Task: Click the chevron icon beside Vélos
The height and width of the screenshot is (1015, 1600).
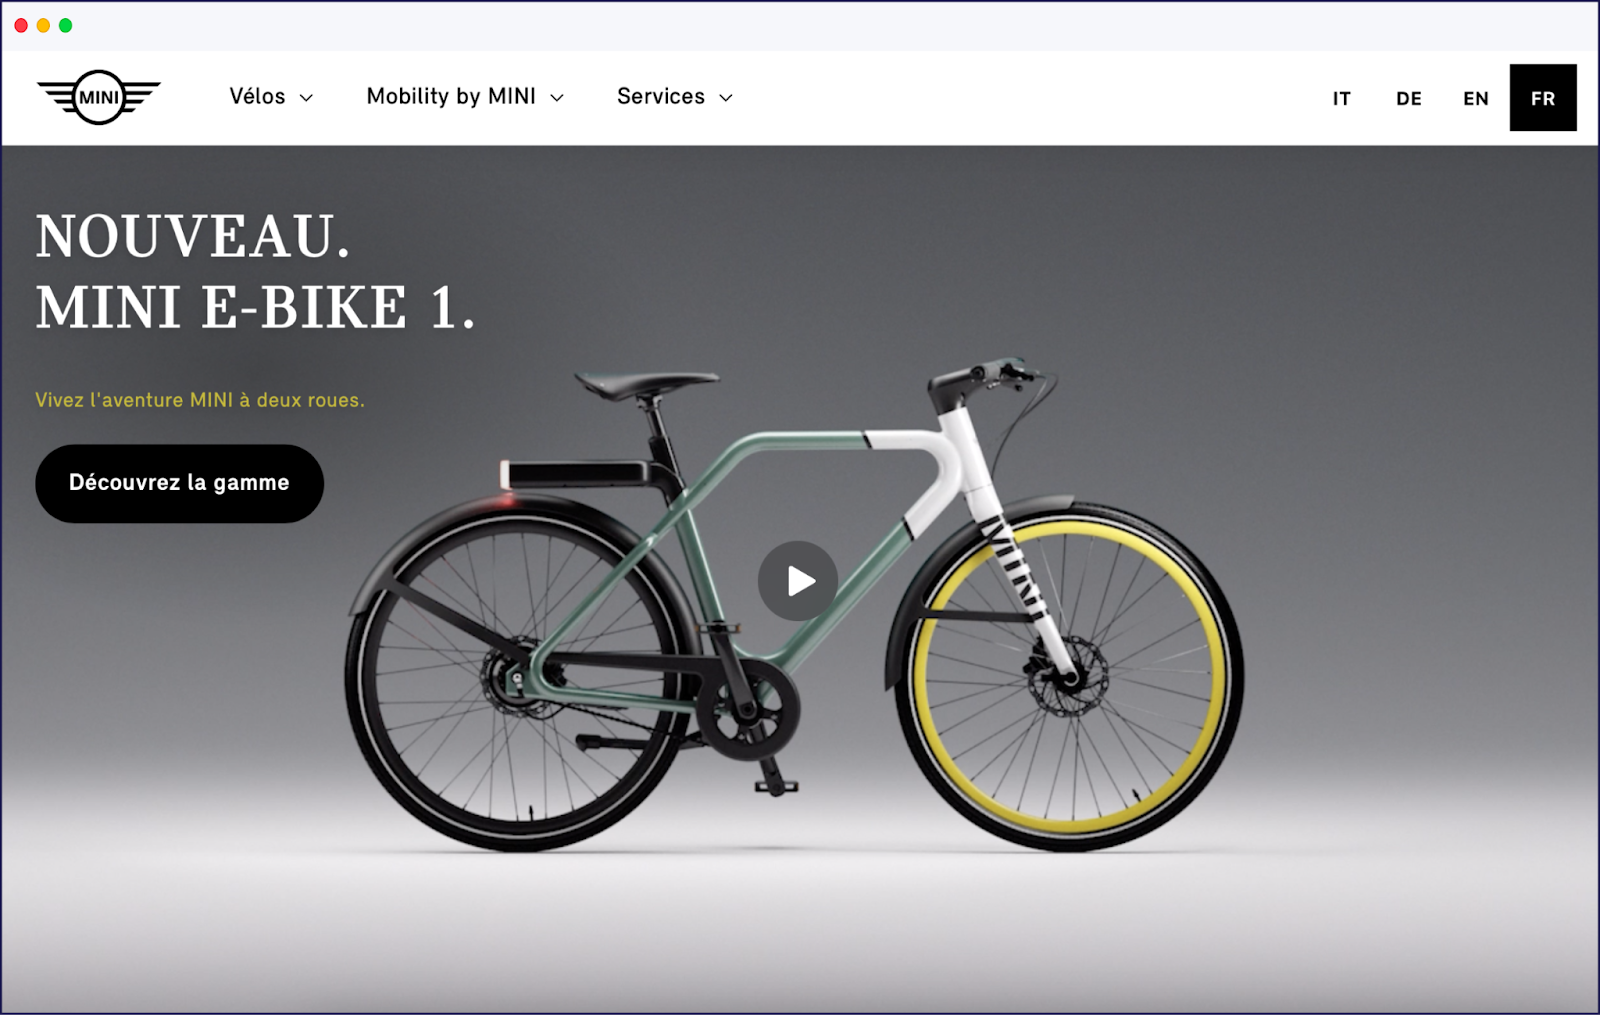Action: coord(306,98)
